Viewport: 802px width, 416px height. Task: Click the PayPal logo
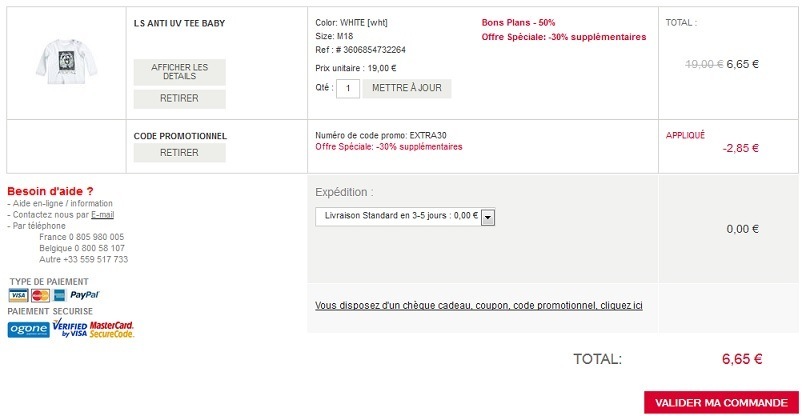pyautogui.click(x=85, y=296)
